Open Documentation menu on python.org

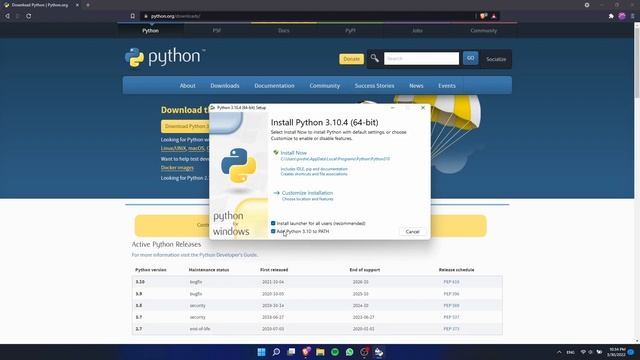pyautogui.click(x=274, y=86)
